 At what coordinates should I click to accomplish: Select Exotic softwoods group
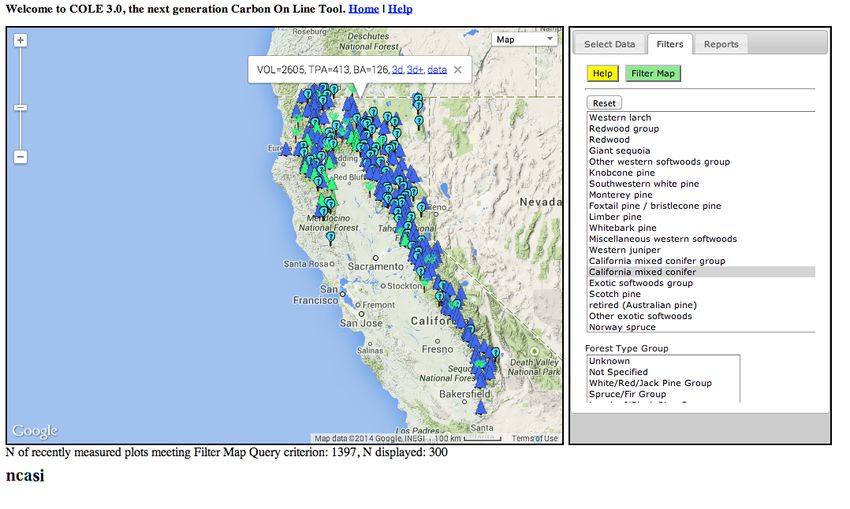coord(701,283)
